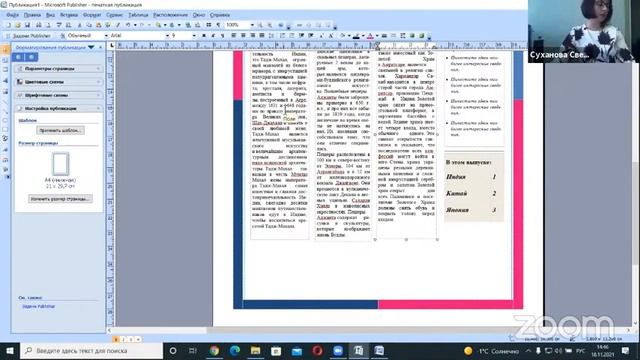This screenshot has height=360, width=640.
Task: Click the Zoom in magnifier icon
Action: tap(269, 25)
